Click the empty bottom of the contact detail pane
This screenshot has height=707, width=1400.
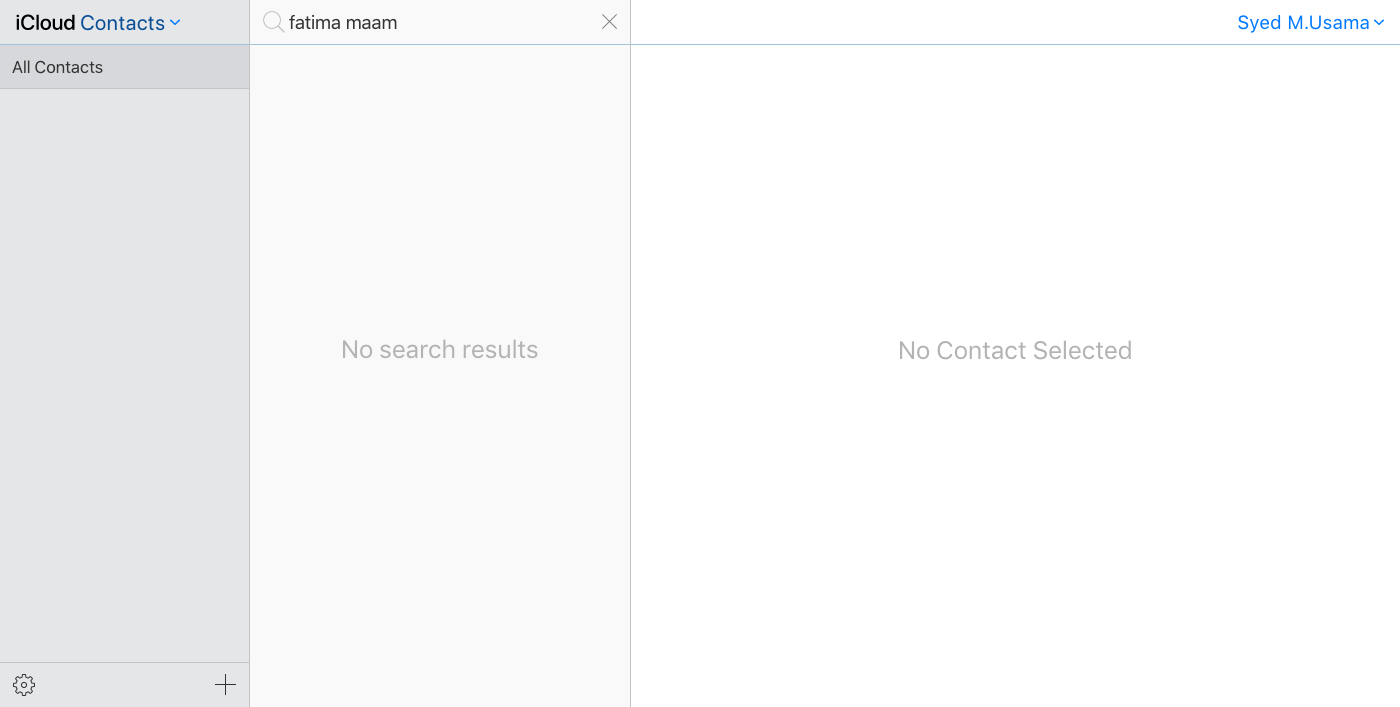coord(1014,620)
